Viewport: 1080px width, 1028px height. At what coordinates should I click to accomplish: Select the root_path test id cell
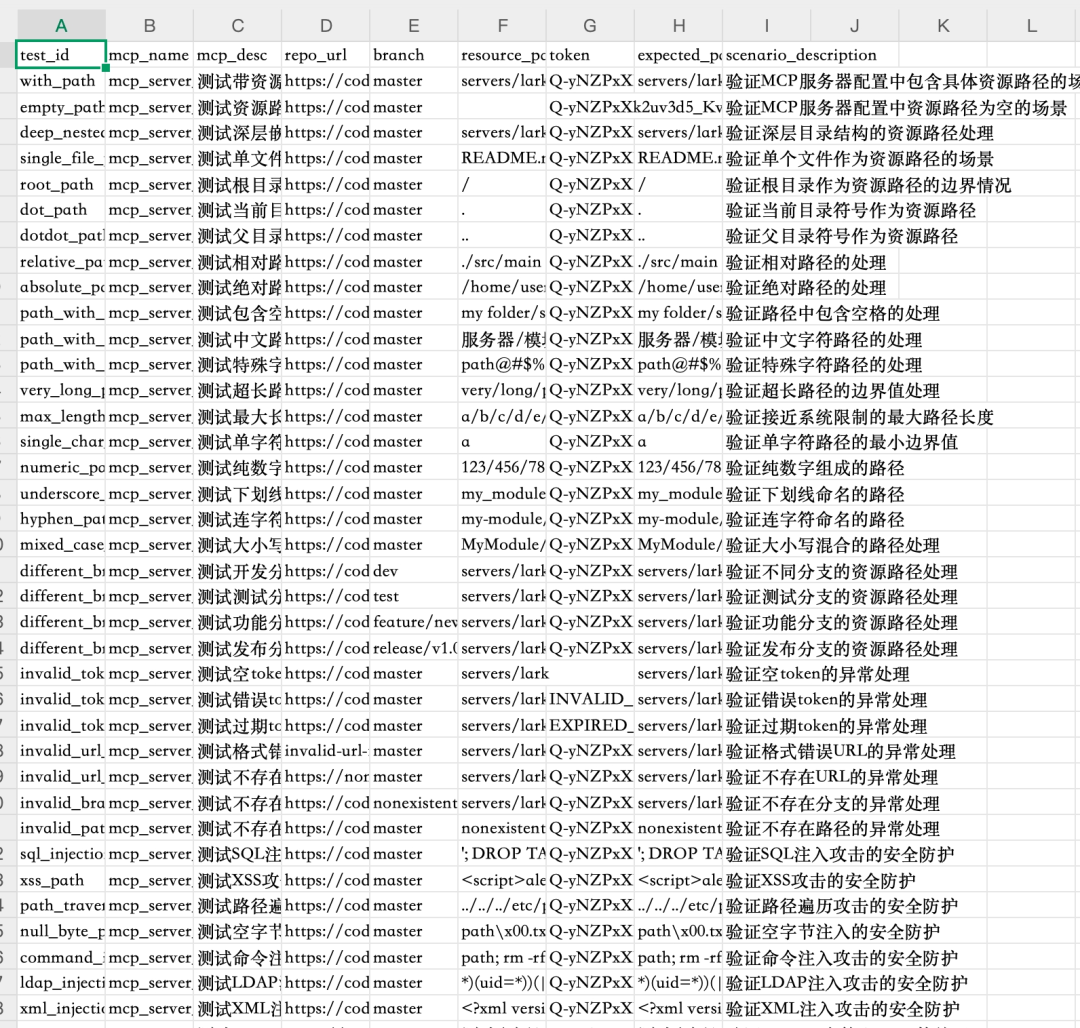pyautogui.click(x=61, y=184)
